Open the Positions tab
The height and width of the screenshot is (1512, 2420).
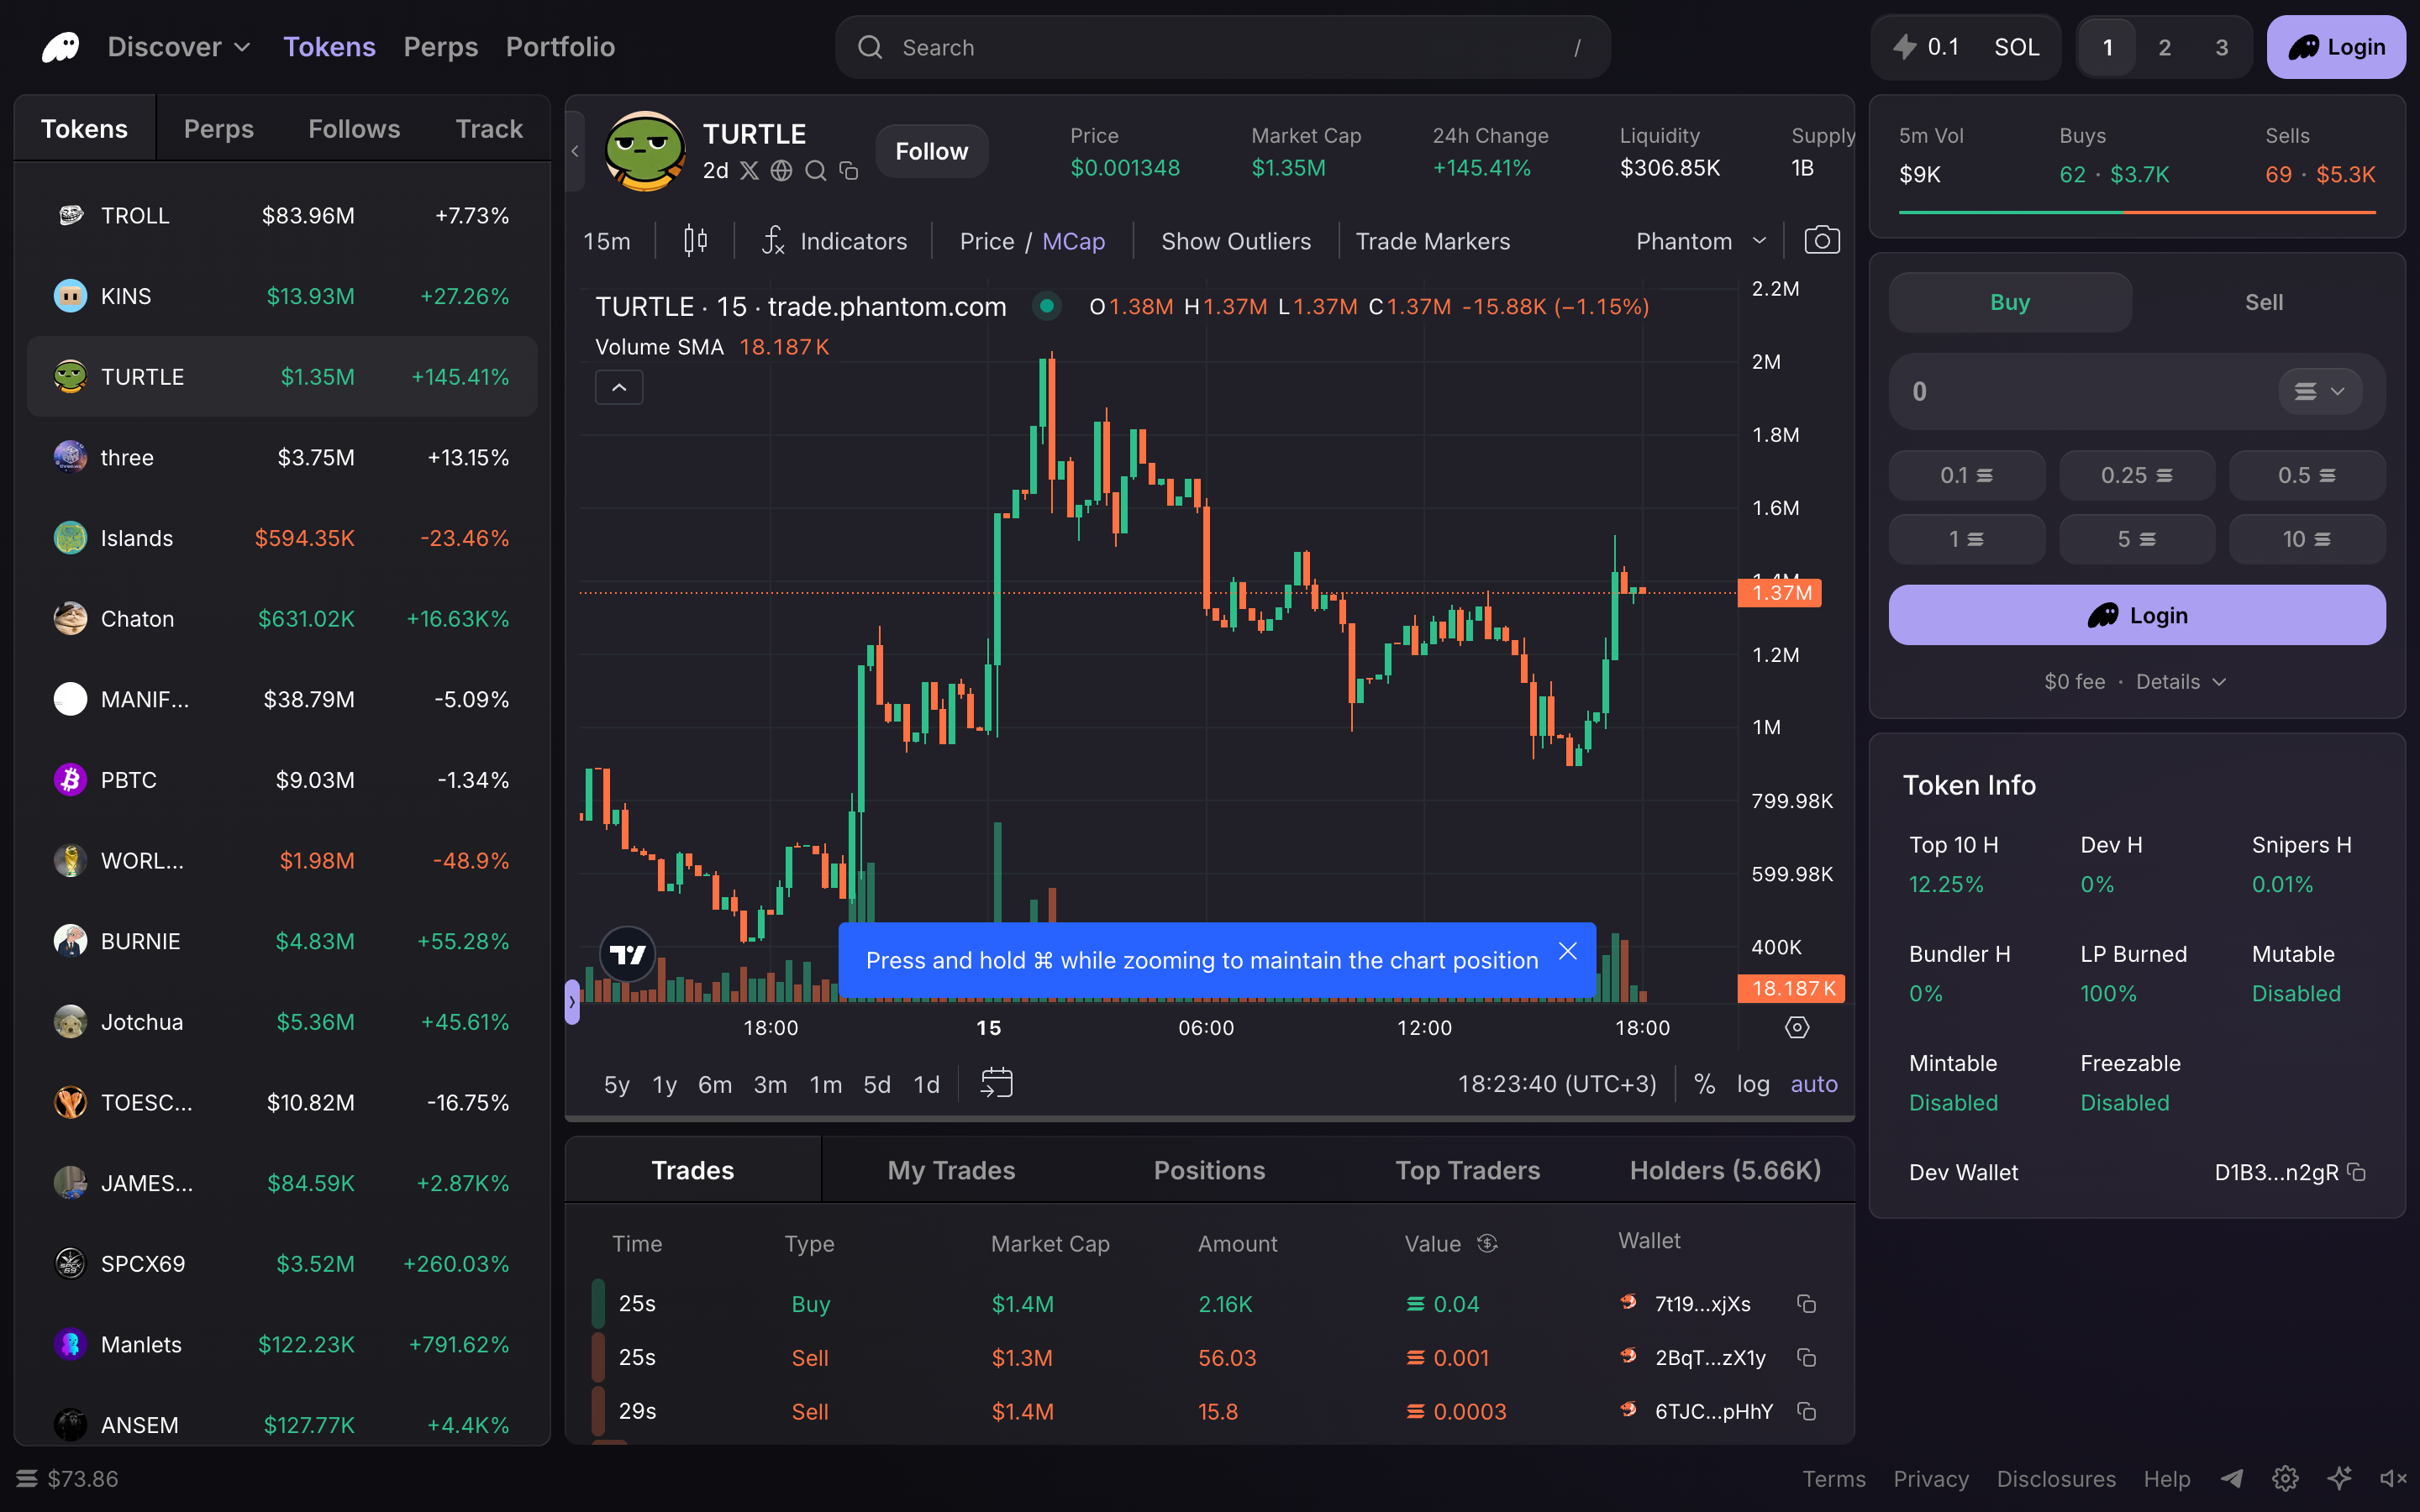1209,1170
